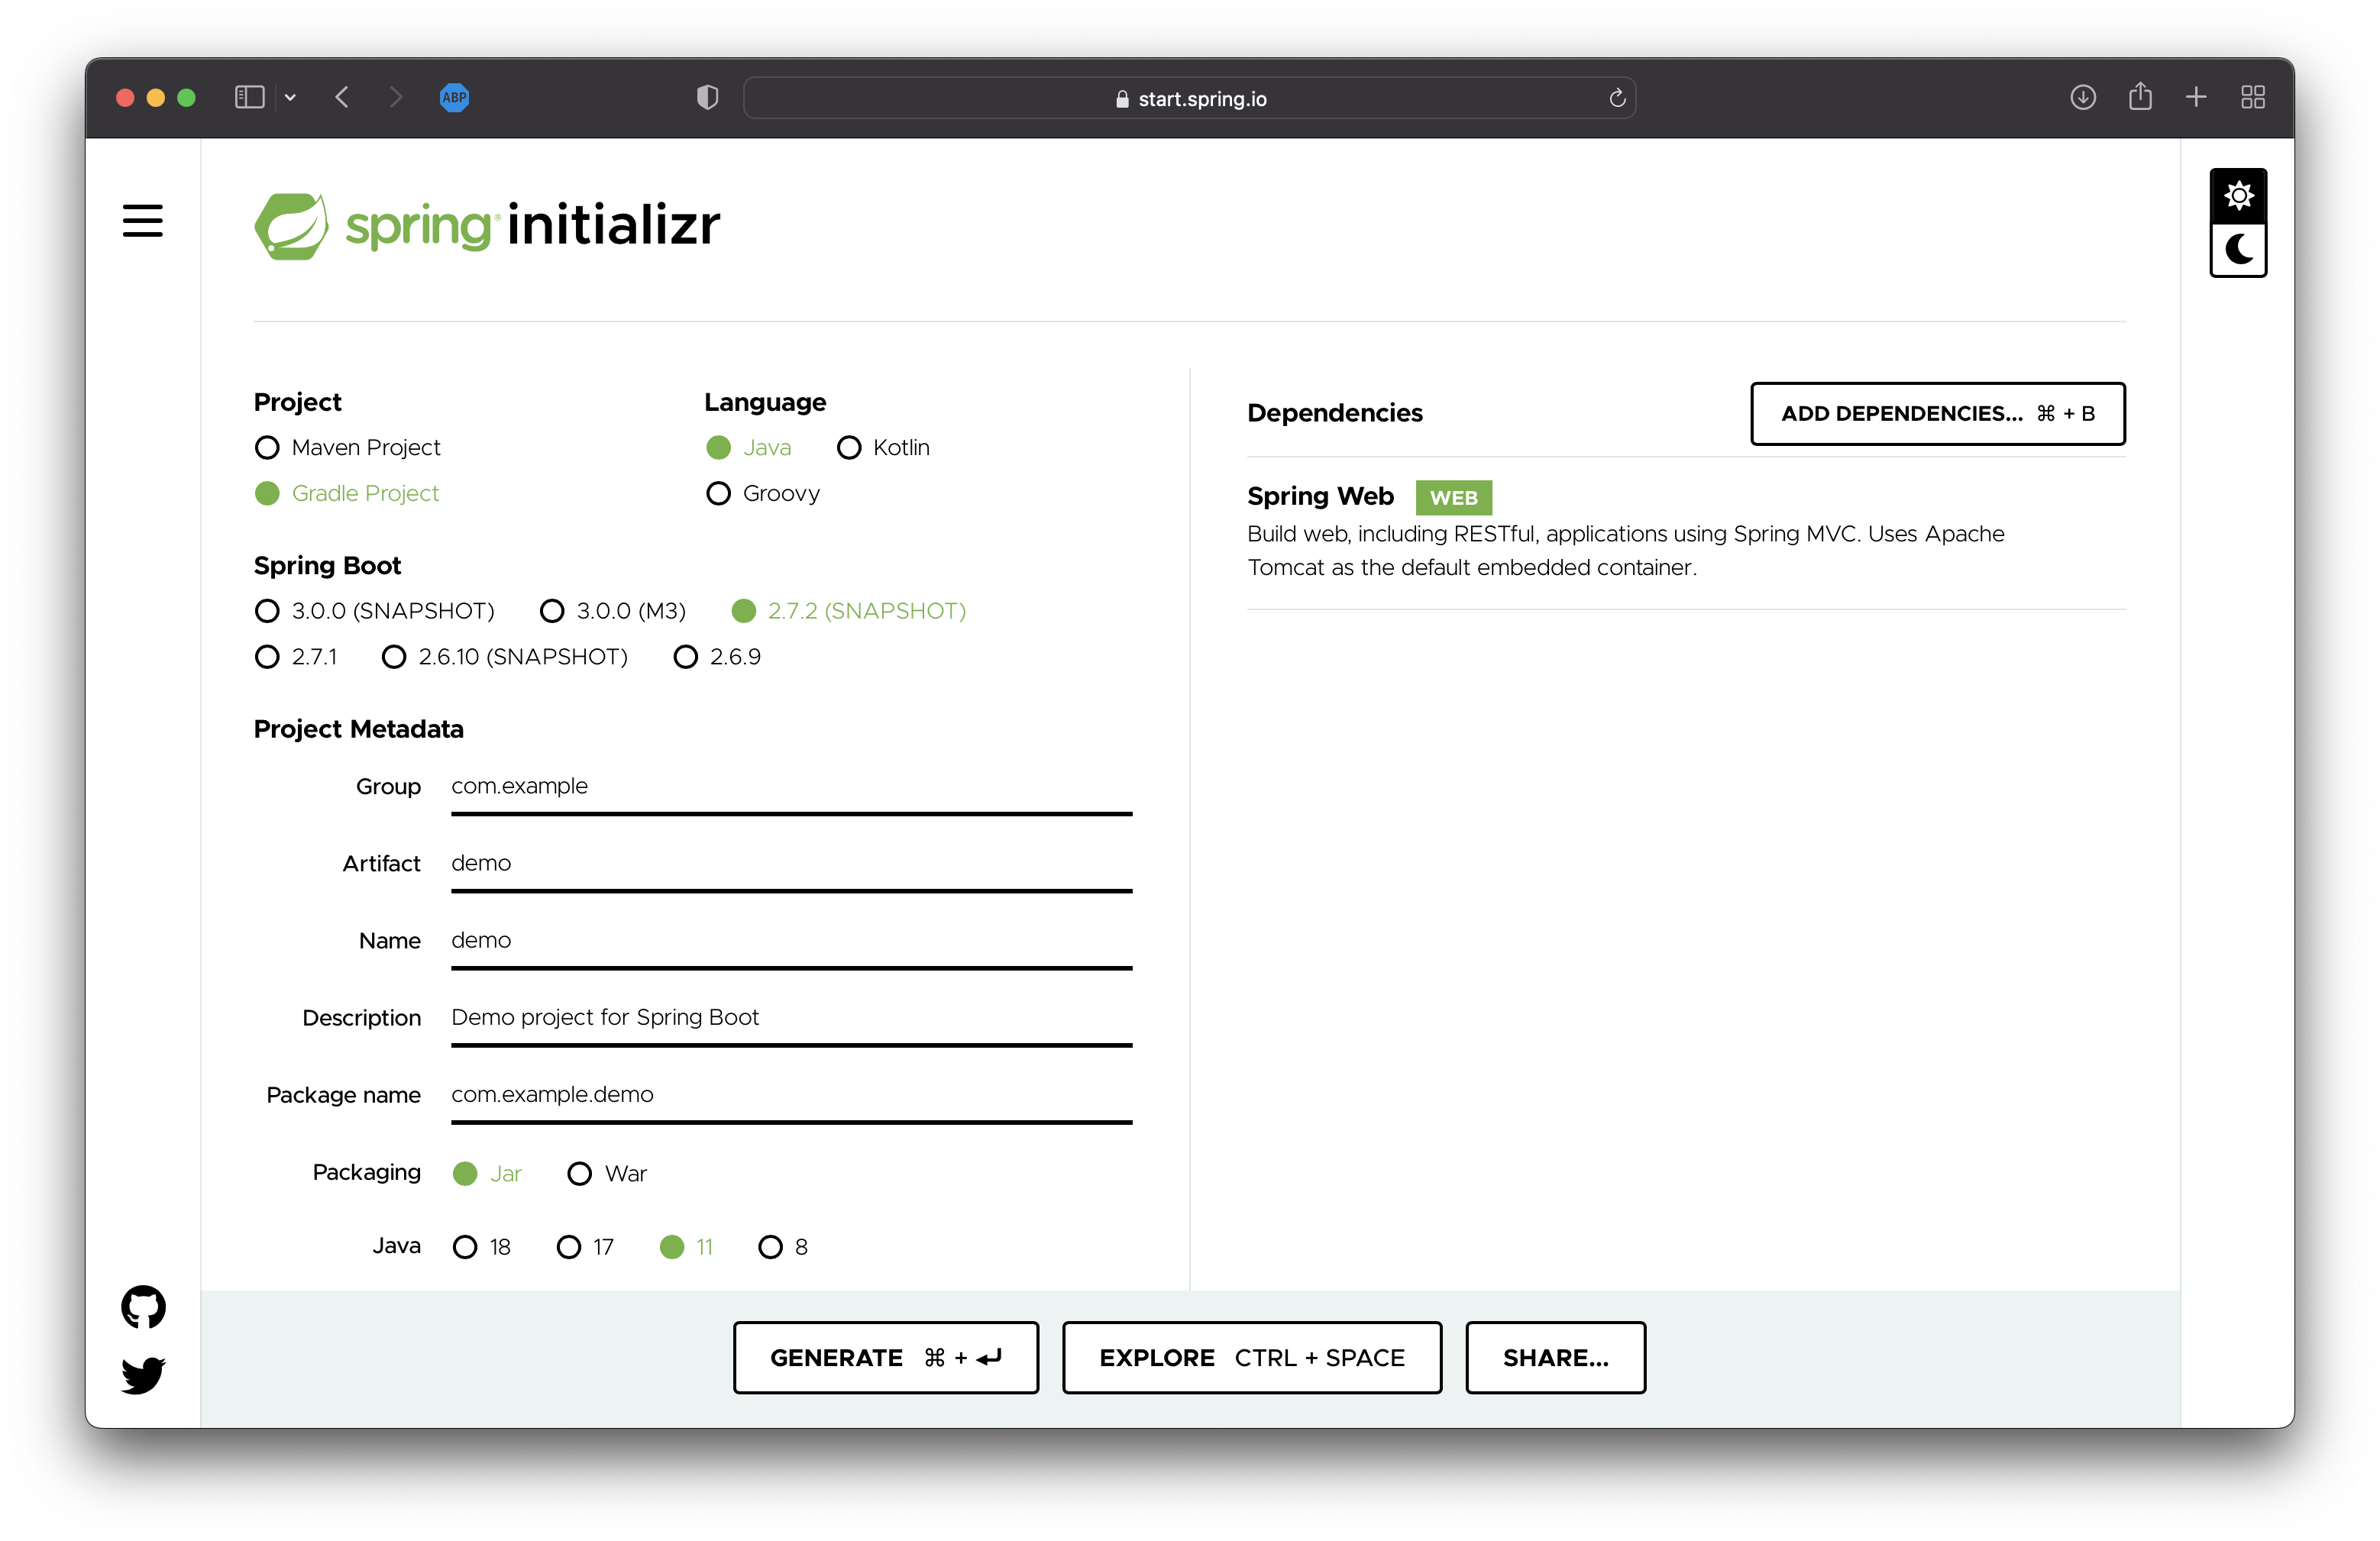
Task: Select Maven Project radio option
Action: (x=267, y=447)
